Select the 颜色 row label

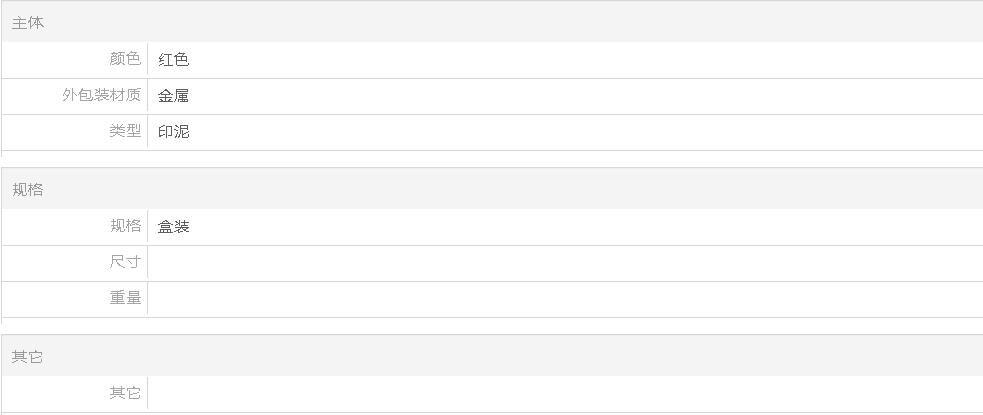[125, 59]
